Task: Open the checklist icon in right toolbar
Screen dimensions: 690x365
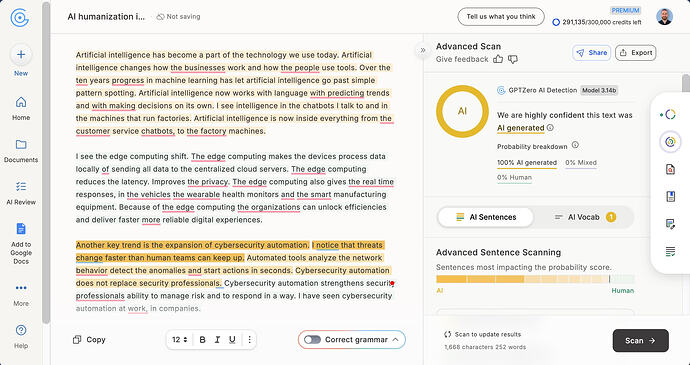Action: coord(670,252)
